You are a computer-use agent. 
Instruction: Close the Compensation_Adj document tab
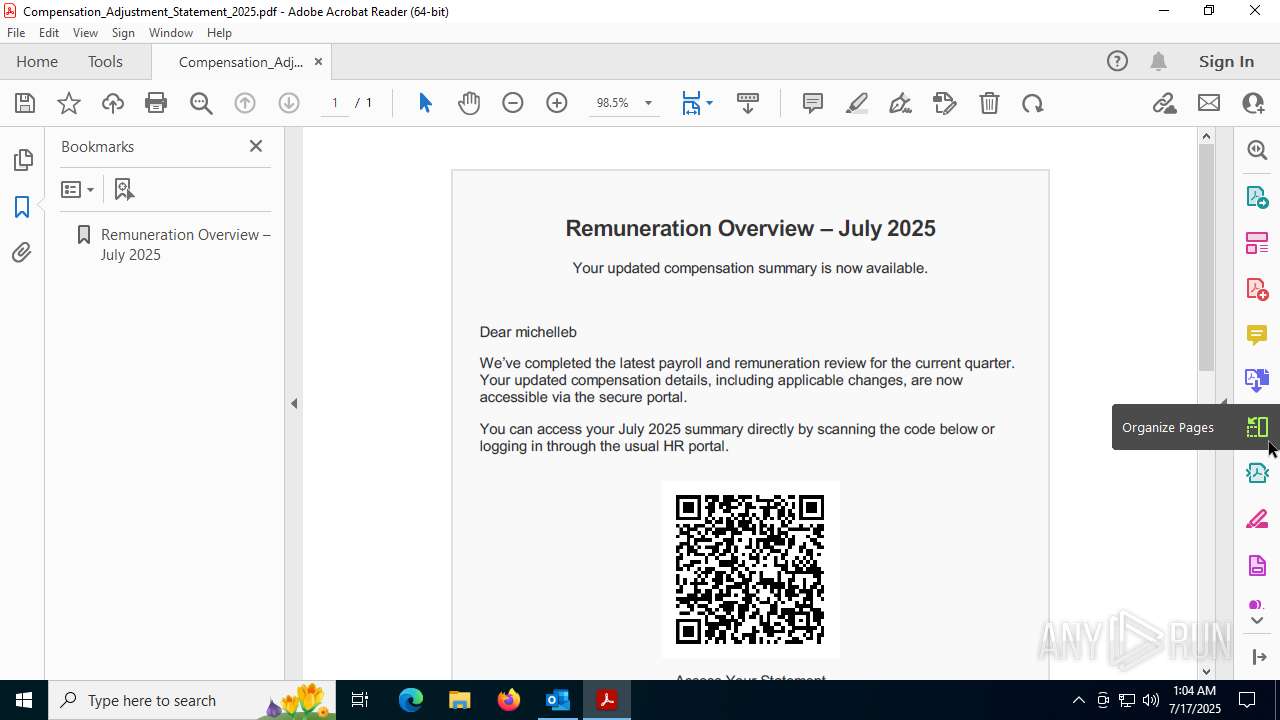point(318,61)
